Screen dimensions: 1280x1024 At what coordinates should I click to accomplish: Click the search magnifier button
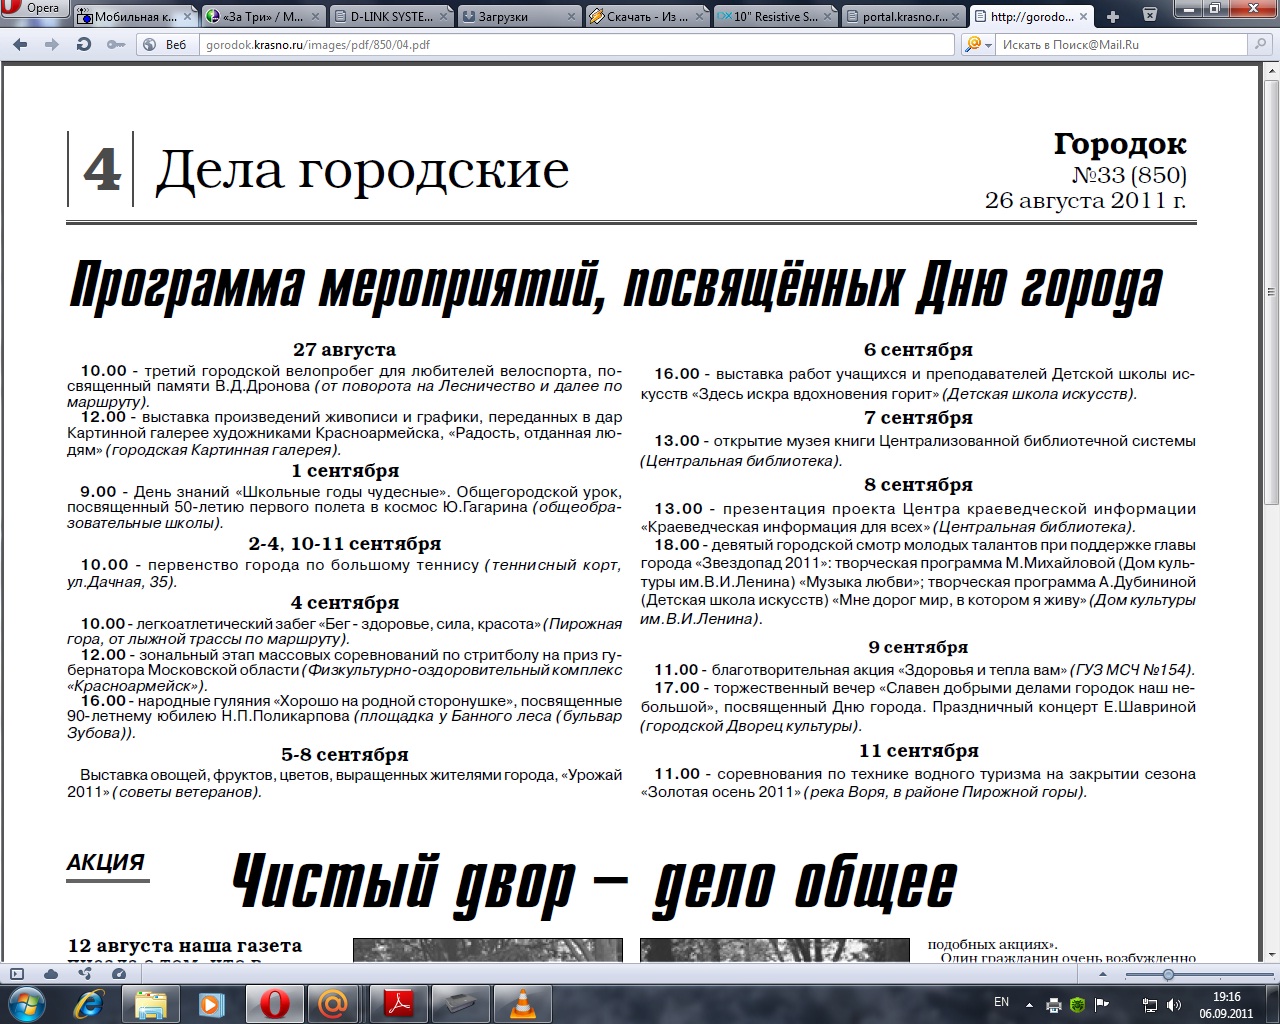[1259, 45]
